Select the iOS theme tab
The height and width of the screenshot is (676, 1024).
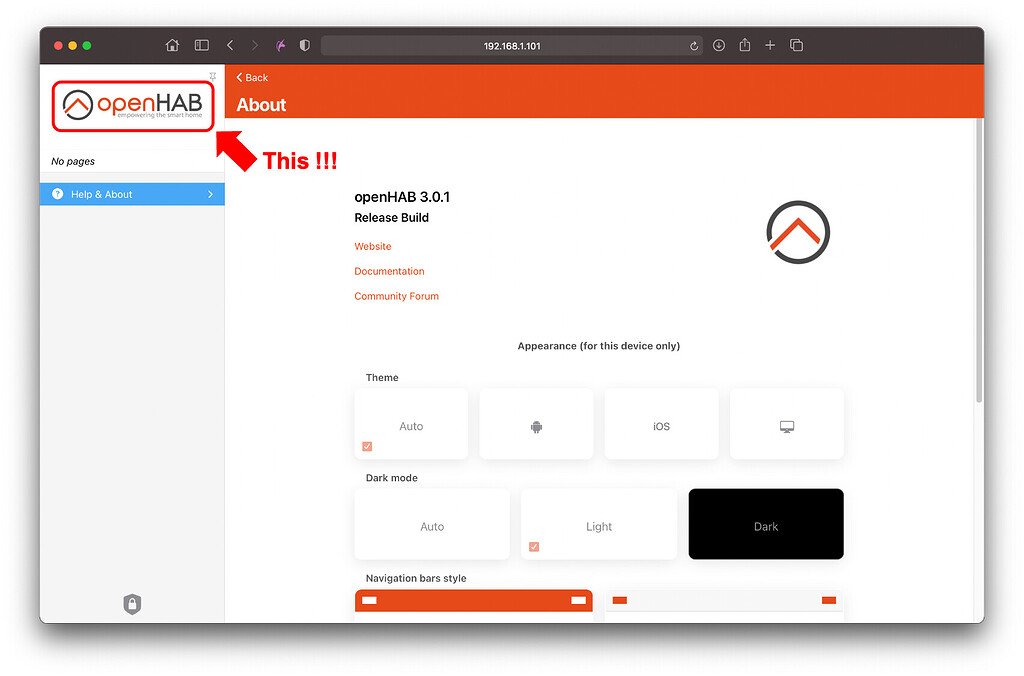661,425
